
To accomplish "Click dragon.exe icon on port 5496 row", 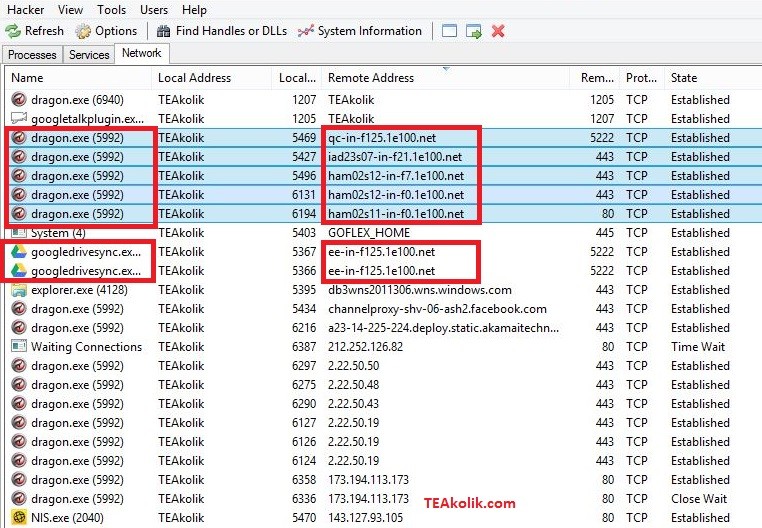I will pyautogui.click(x=18, y=176).
